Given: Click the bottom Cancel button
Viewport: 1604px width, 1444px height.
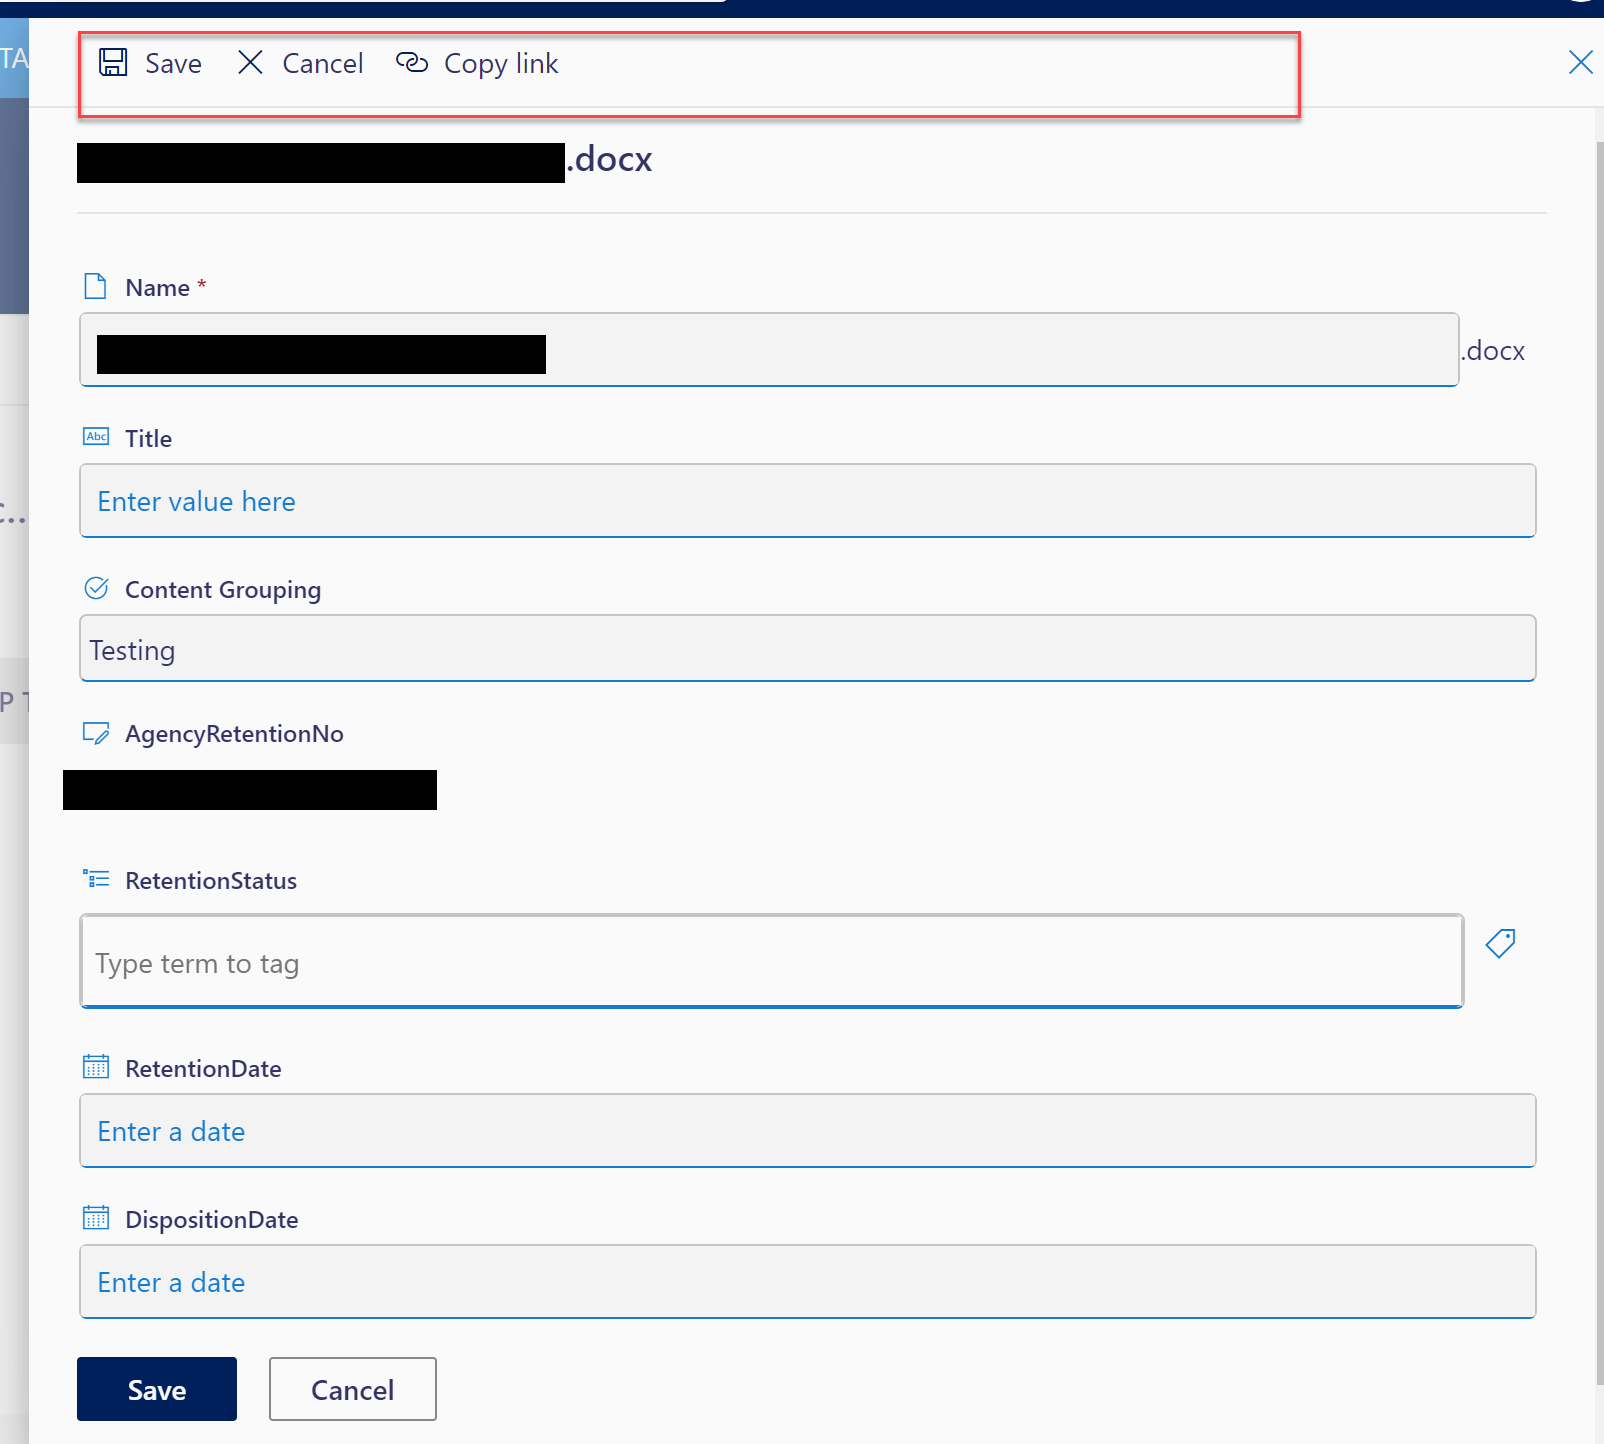Looking at the screenshot, I should point(353,1389).
